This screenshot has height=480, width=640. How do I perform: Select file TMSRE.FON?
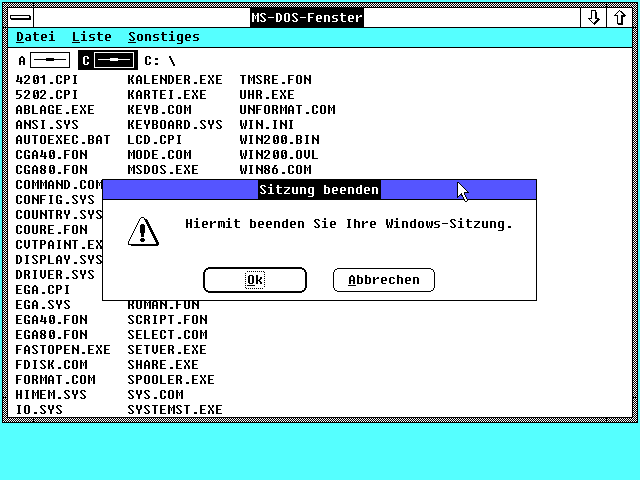(276, 80)
